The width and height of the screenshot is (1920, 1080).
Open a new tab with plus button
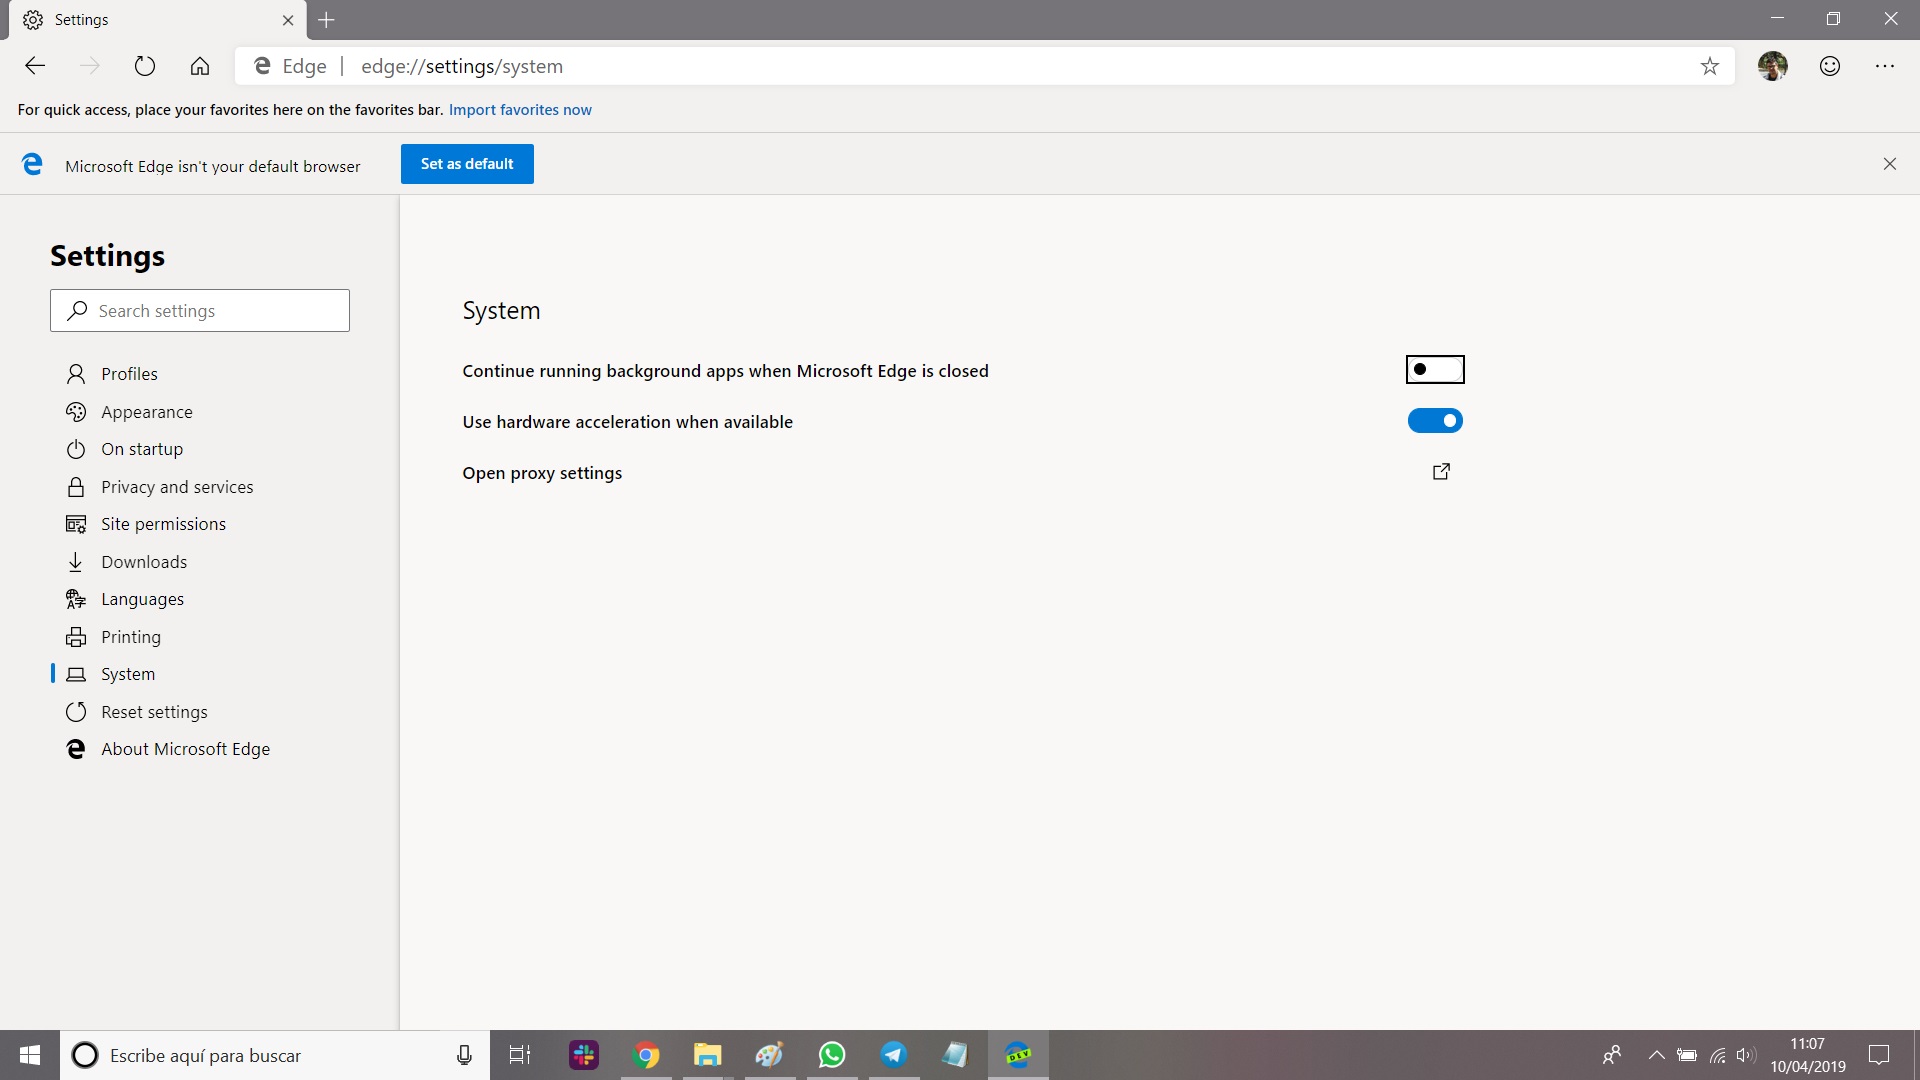326,20
